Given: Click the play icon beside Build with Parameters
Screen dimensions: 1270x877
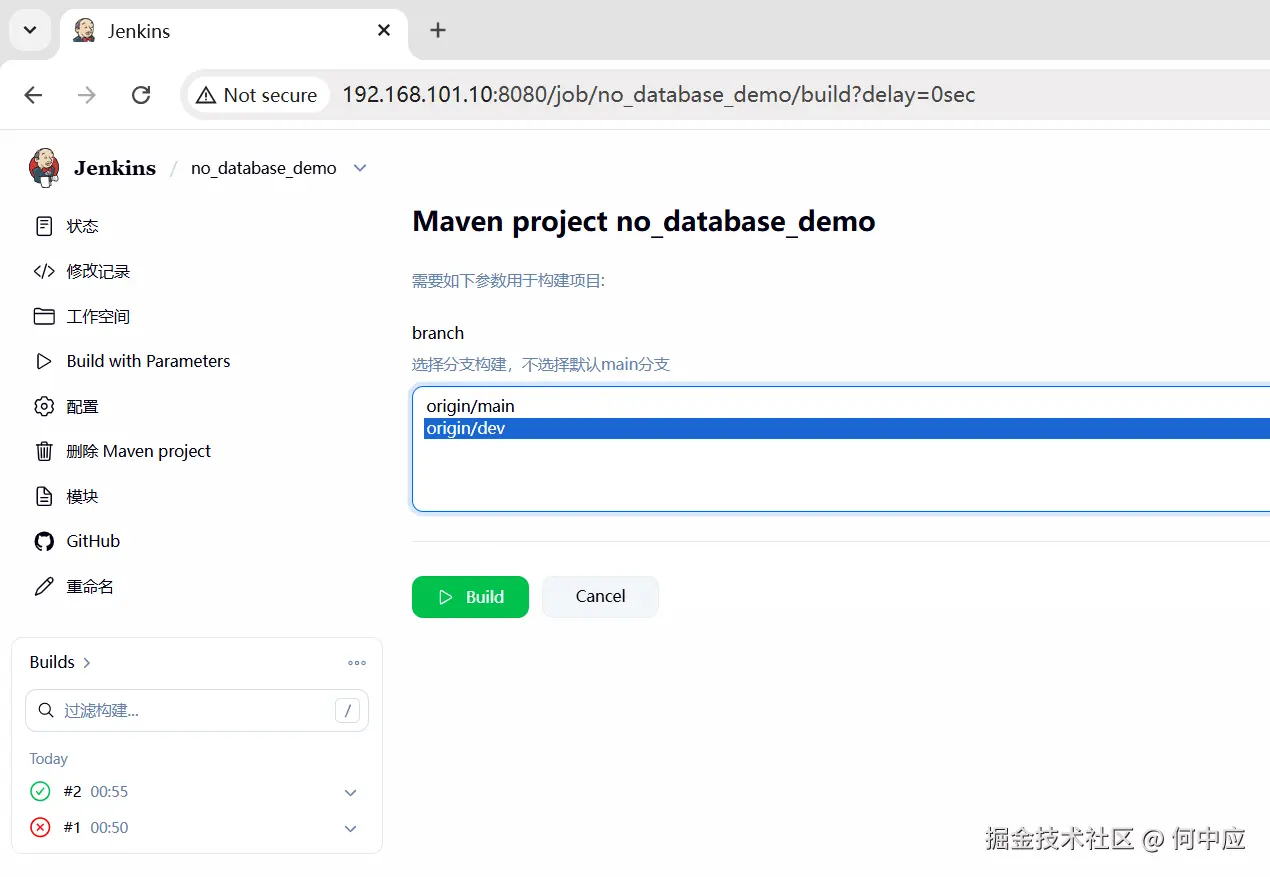Looking at the screenshot, I should tap(44, 361).
